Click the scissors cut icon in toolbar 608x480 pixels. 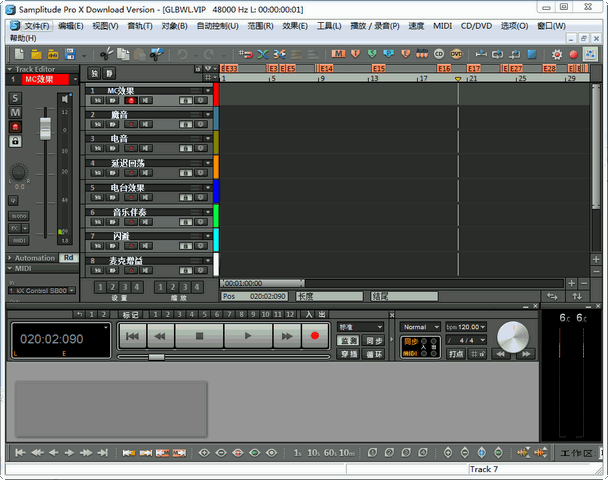[x=106, y=54]
